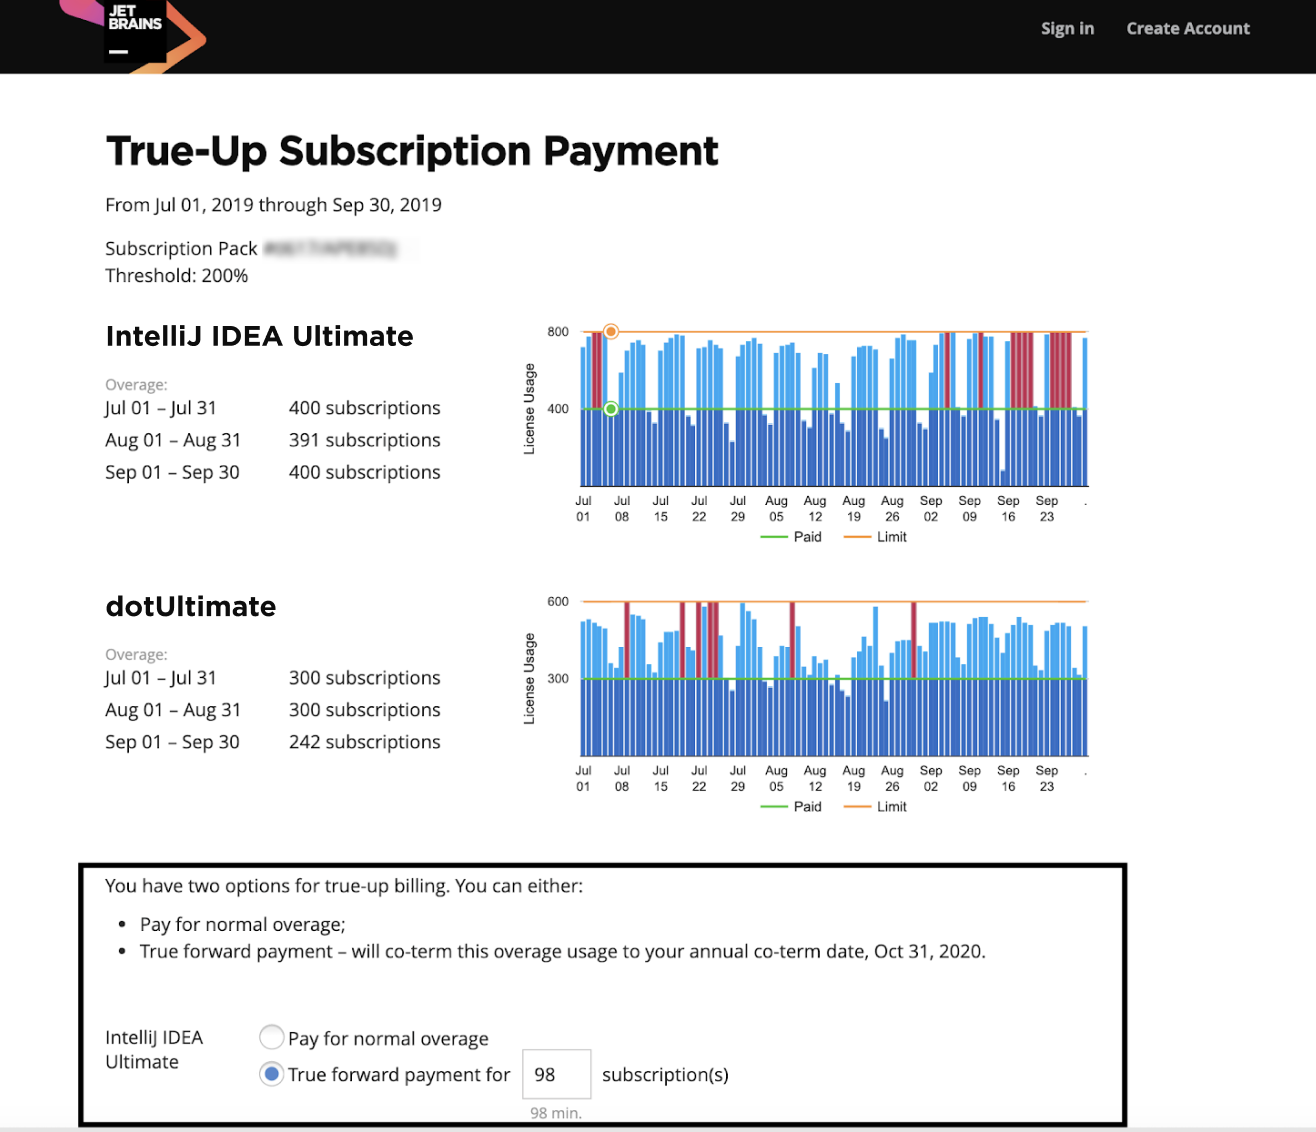
Task: Click the JetBrains logo in the header
Action: click(x=133, y=35)
